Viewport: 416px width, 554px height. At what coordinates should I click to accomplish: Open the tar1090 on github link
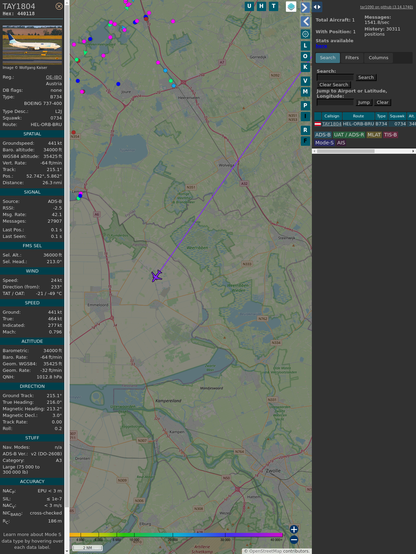coord(386,7)
